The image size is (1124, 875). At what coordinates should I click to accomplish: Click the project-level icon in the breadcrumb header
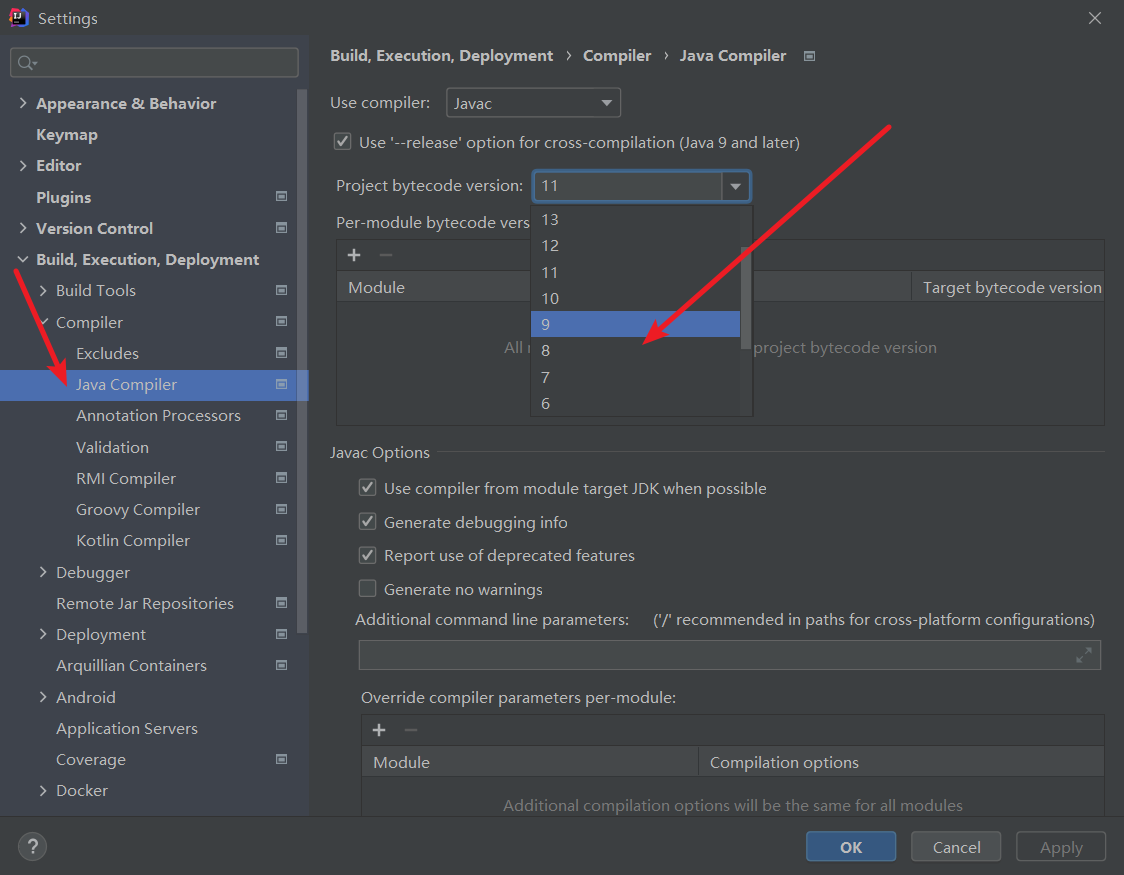[x=809, y=56]
